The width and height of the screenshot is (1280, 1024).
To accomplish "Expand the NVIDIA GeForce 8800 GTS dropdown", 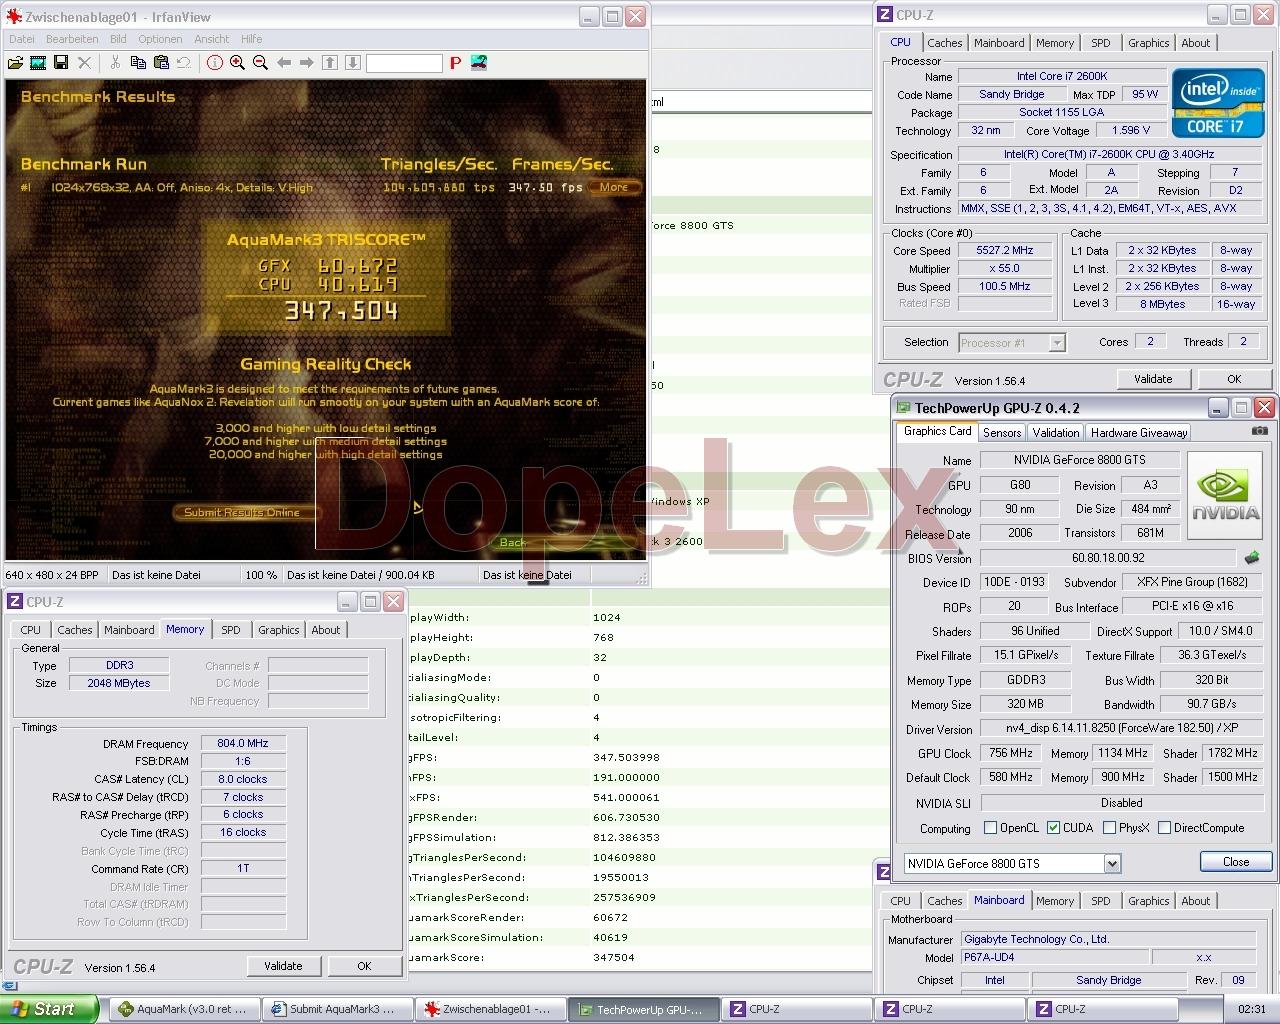I will coord(1112,863).
